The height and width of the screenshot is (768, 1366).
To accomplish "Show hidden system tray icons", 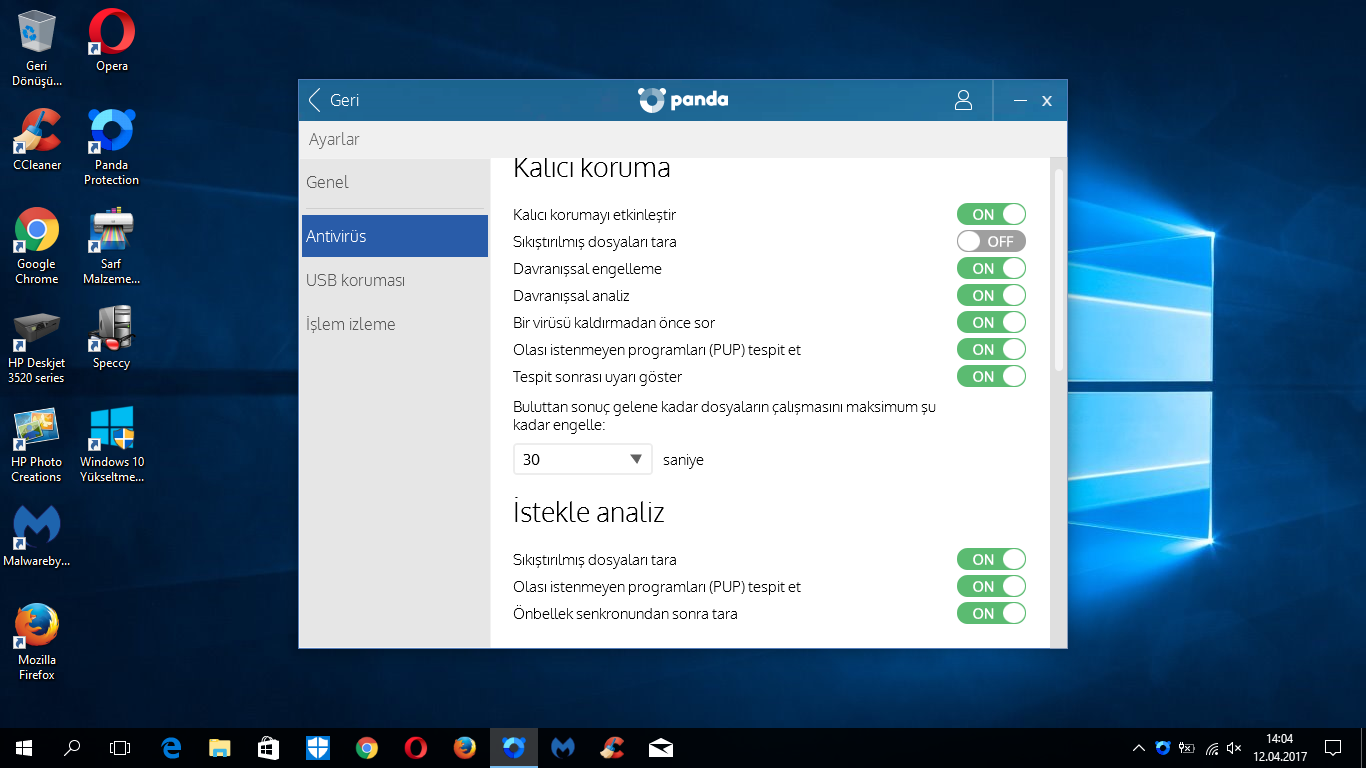I will (x=1138, y=748).
